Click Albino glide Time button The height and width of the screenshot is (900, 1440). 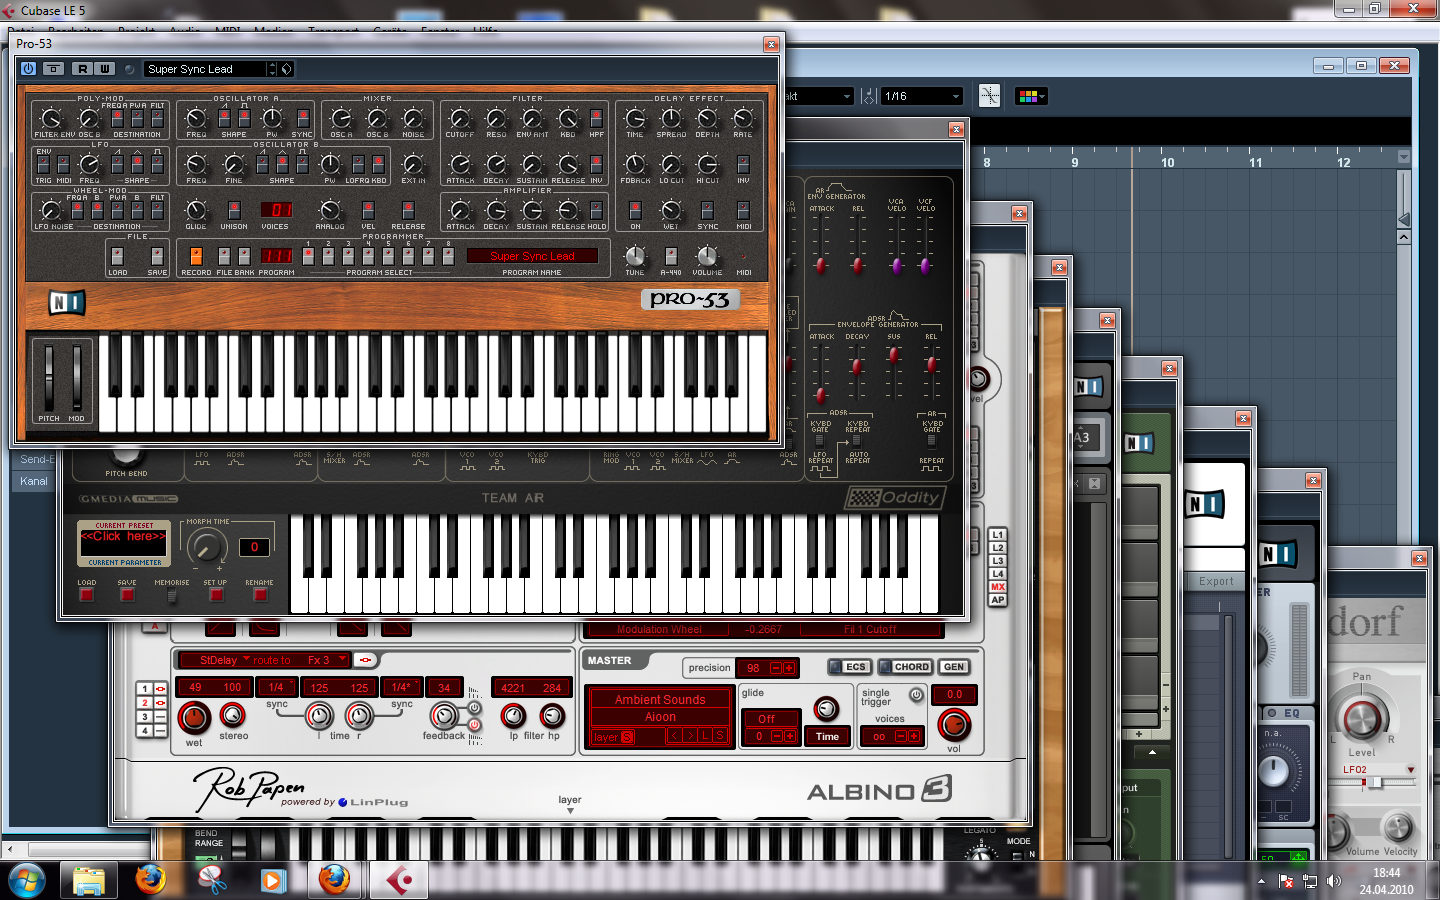(x=827, y=736)
